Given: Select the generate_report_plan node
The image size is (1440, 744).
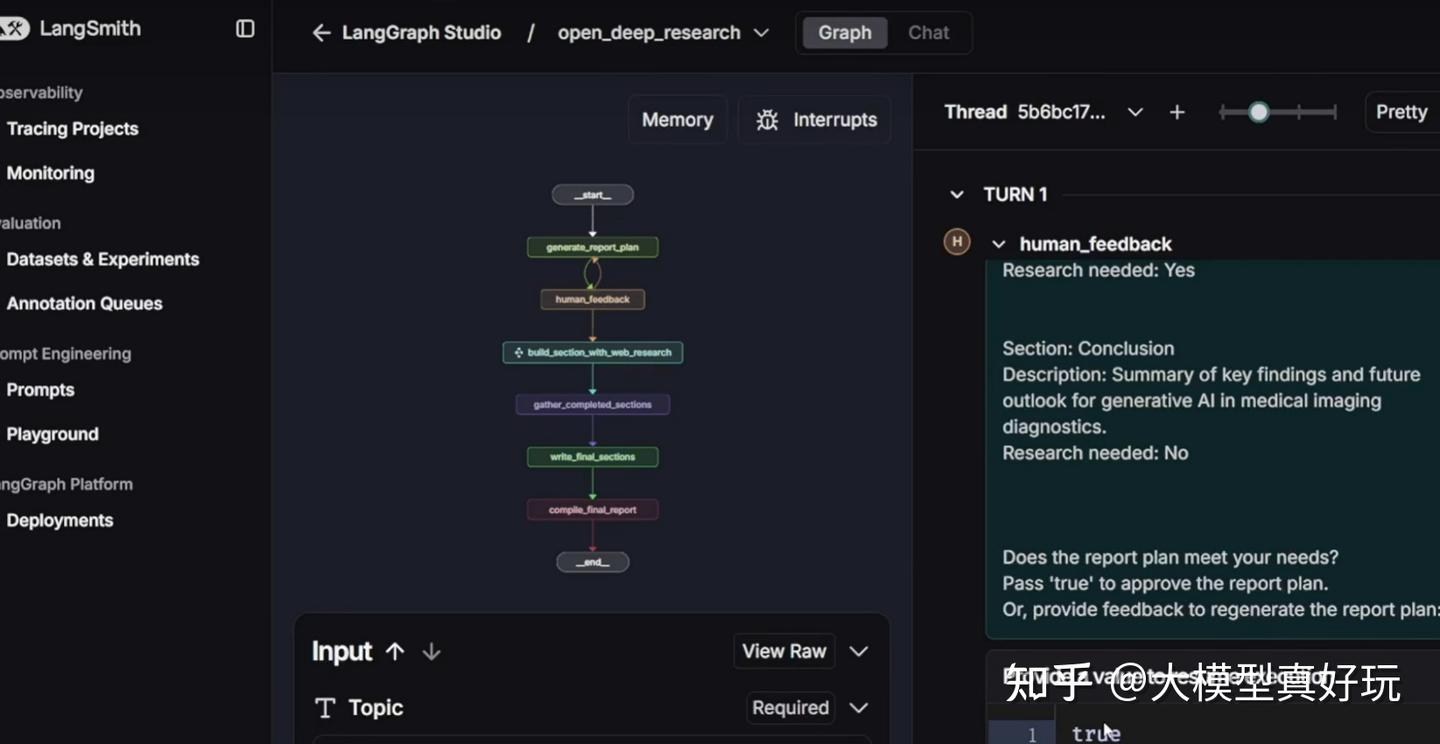Looking at the screenshot, I should tap(592, 247).
